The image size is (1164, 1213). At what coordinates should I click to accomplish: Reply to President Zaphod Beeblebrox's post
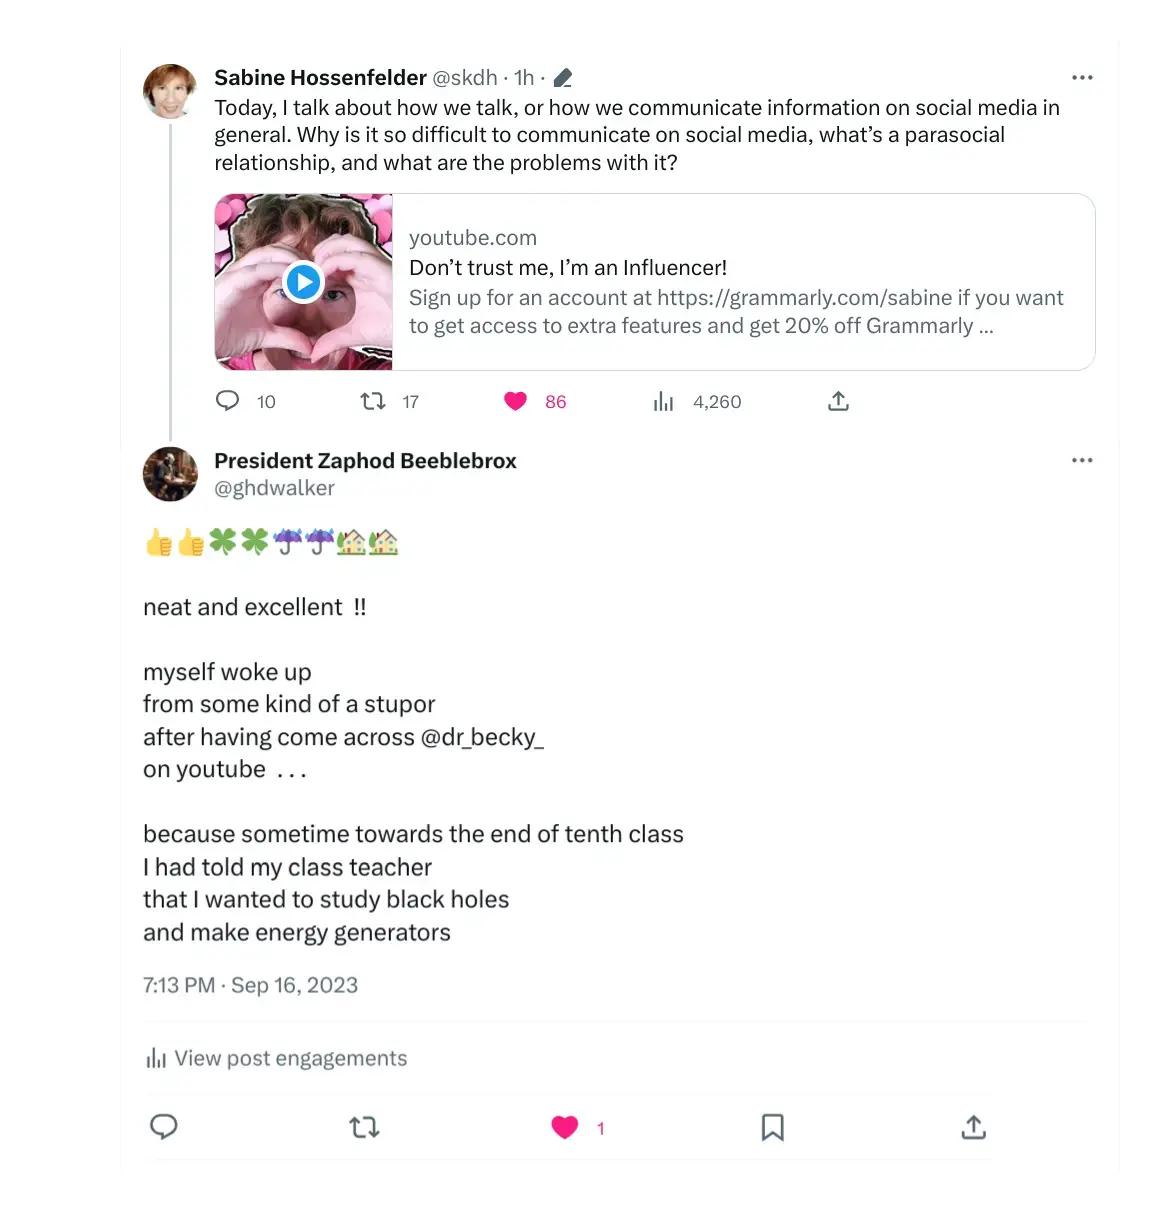(164, 1127)
